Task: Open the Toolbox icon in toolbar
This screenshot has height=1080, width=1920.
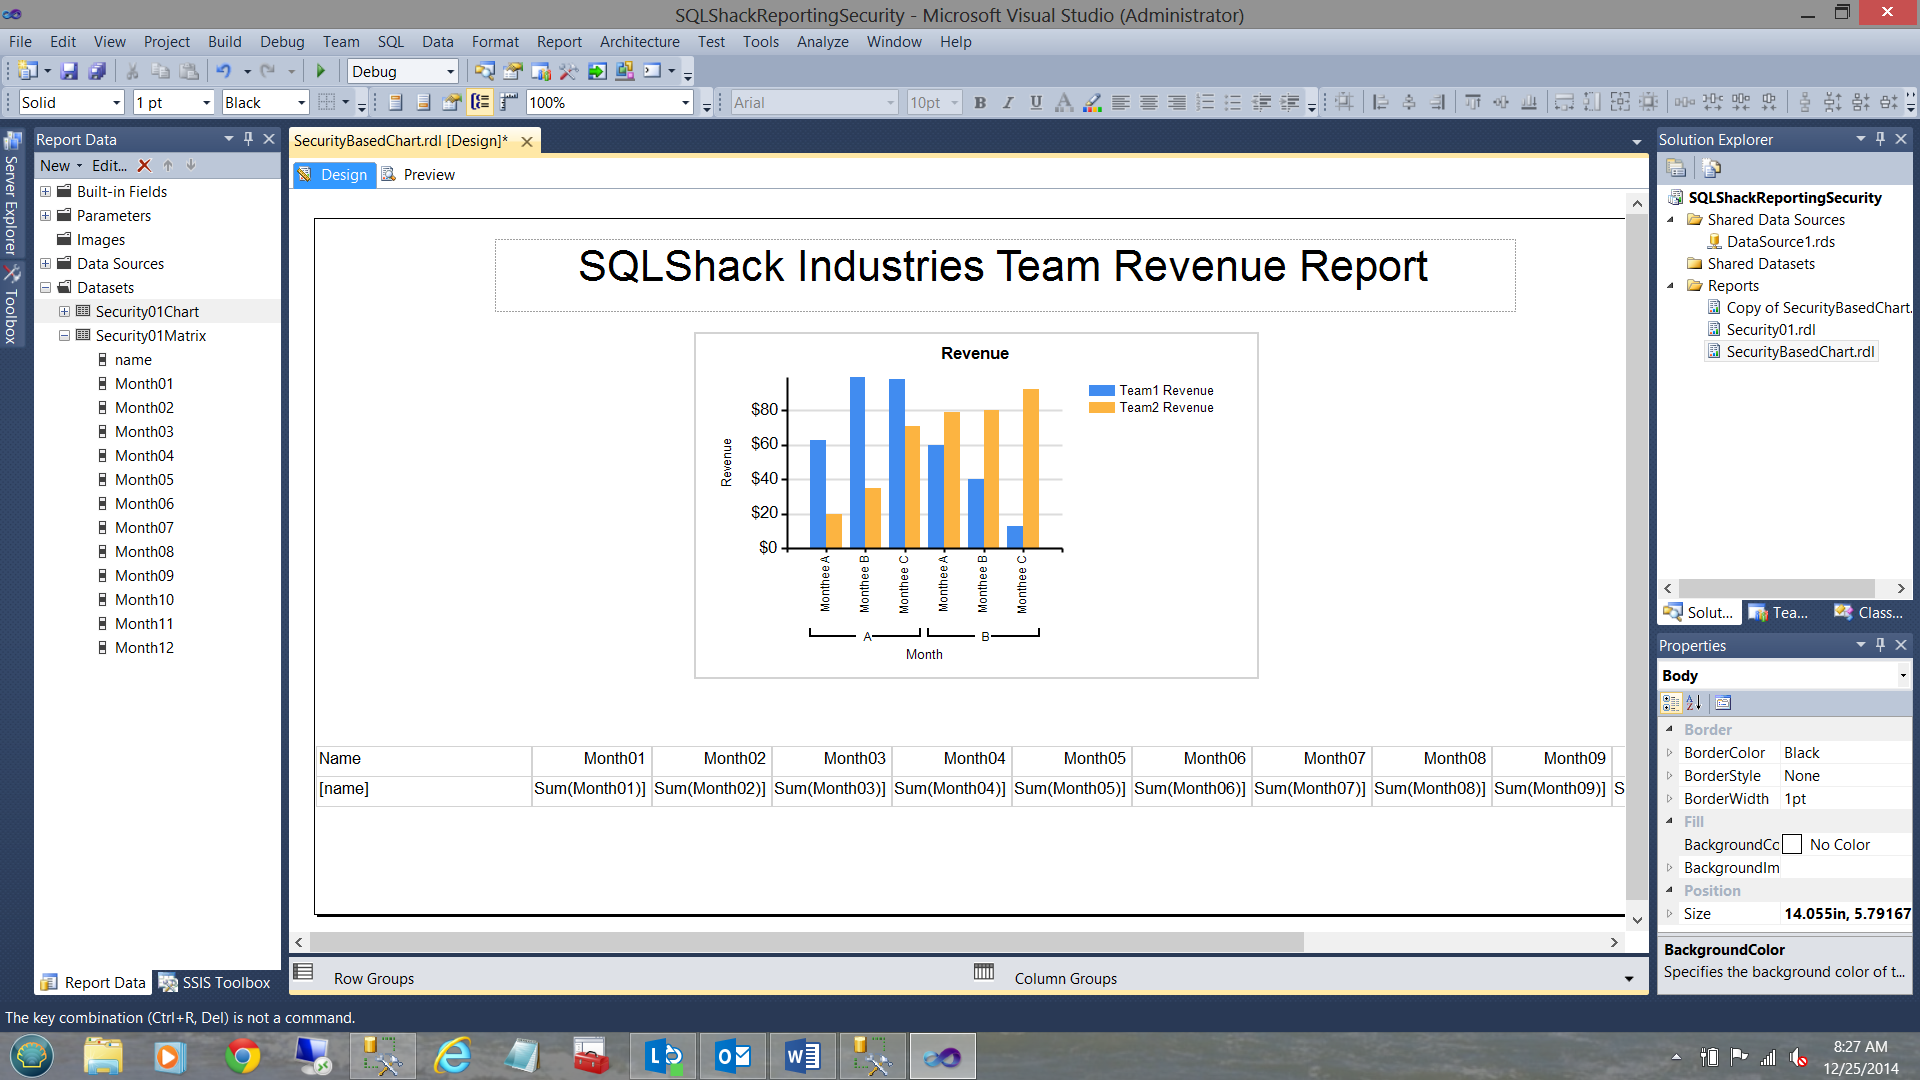Action: pyautogui.click(x=568, y=71)
